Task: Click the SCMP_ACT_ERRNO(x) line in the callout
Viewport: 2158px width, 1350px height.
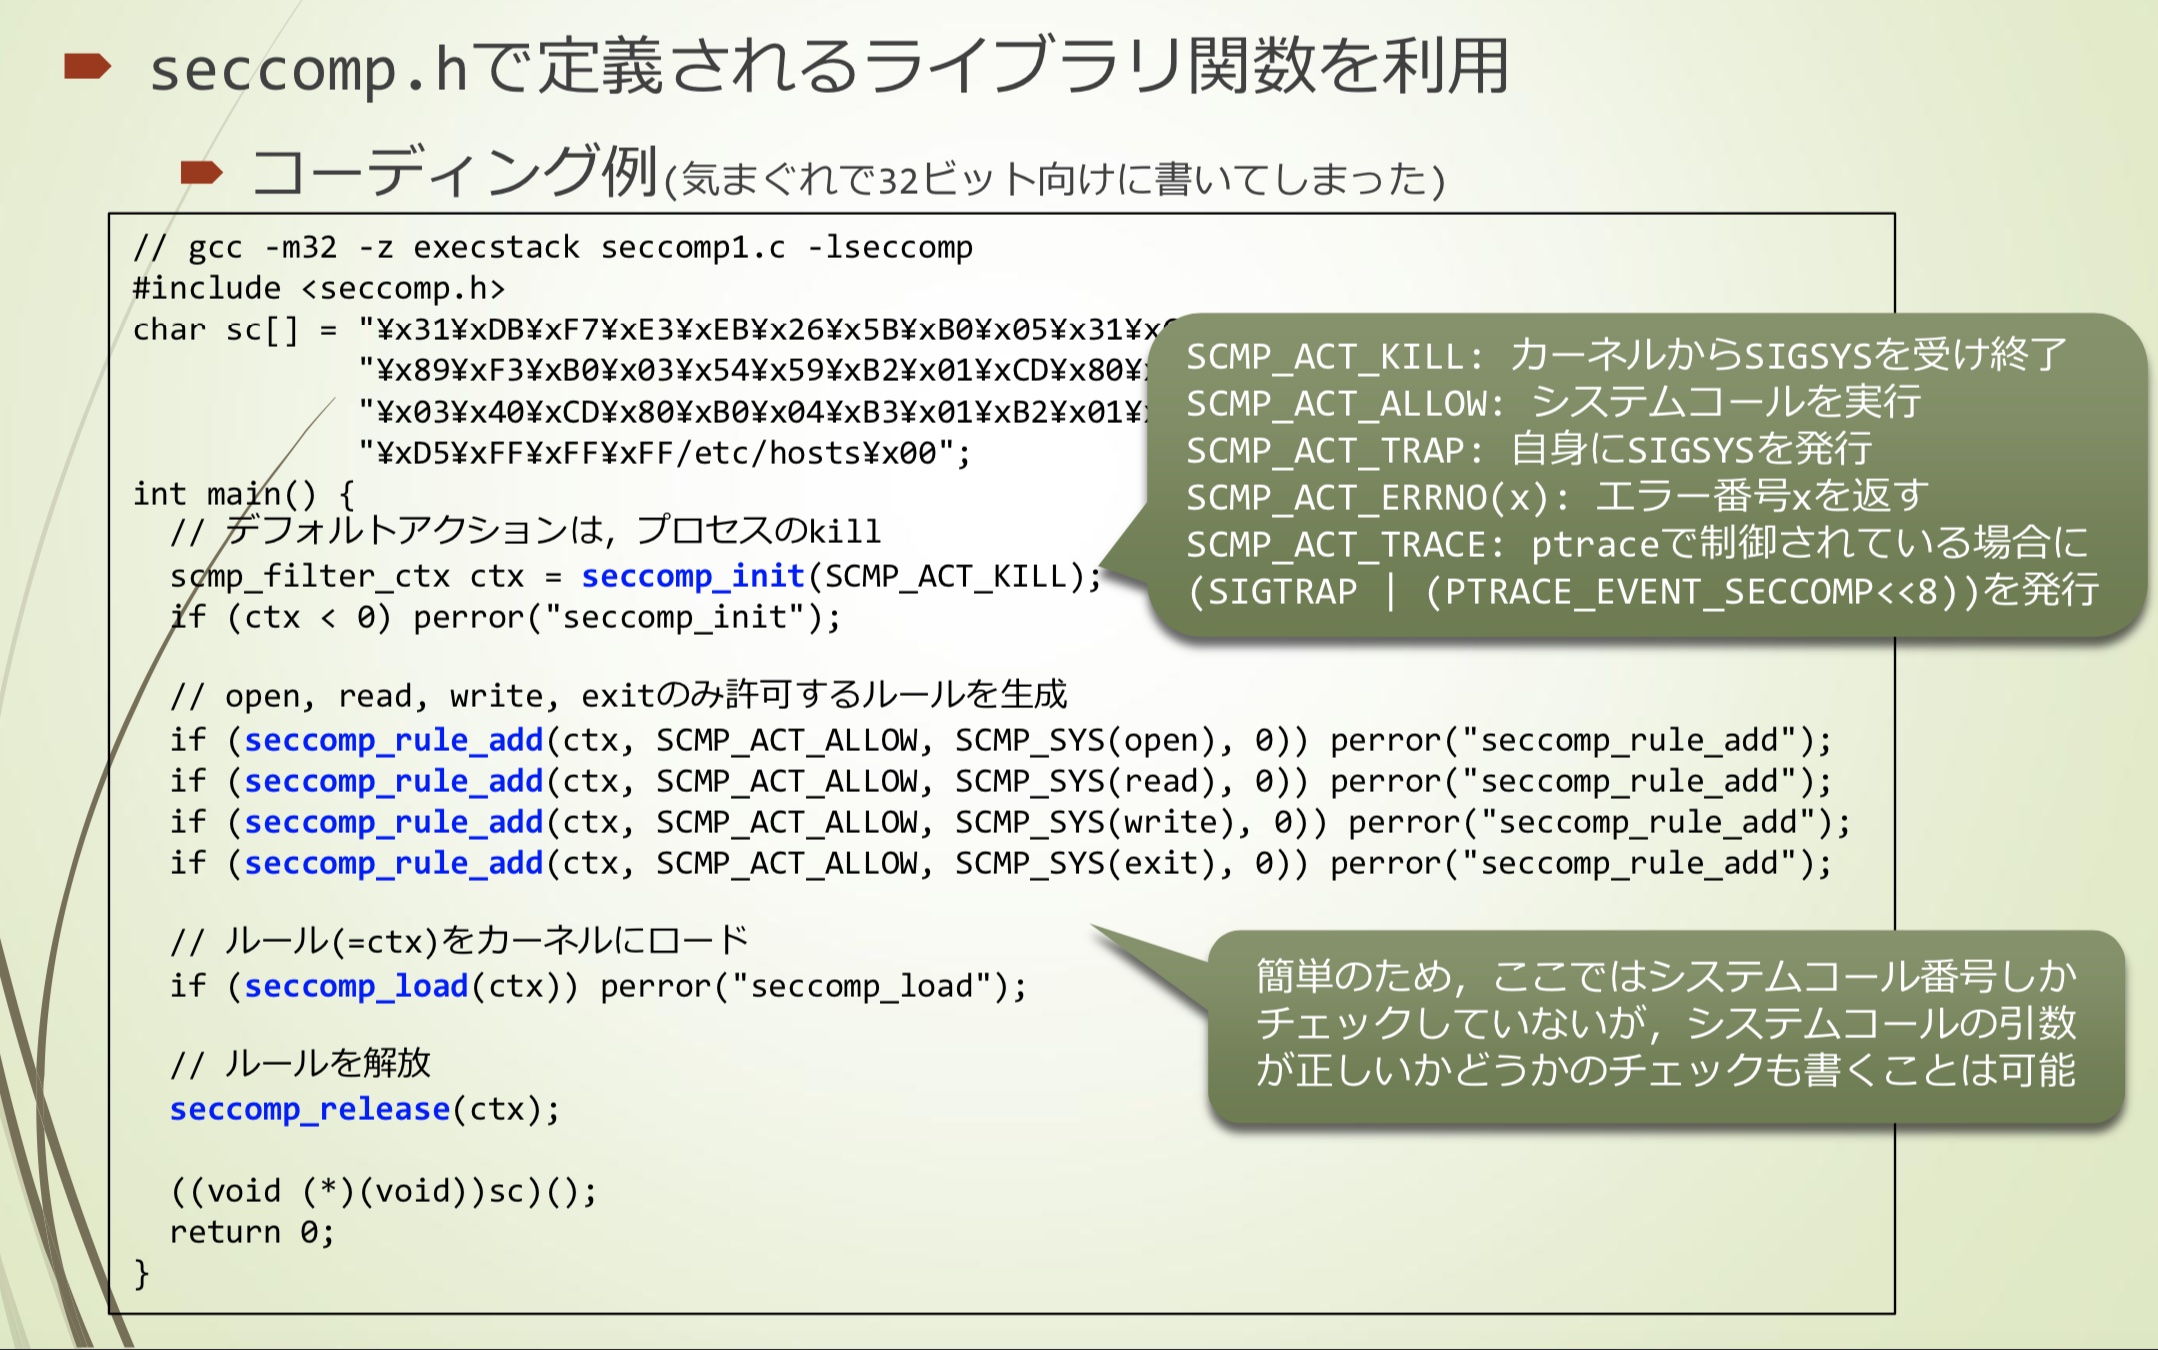Action: tap(1556, 497)
